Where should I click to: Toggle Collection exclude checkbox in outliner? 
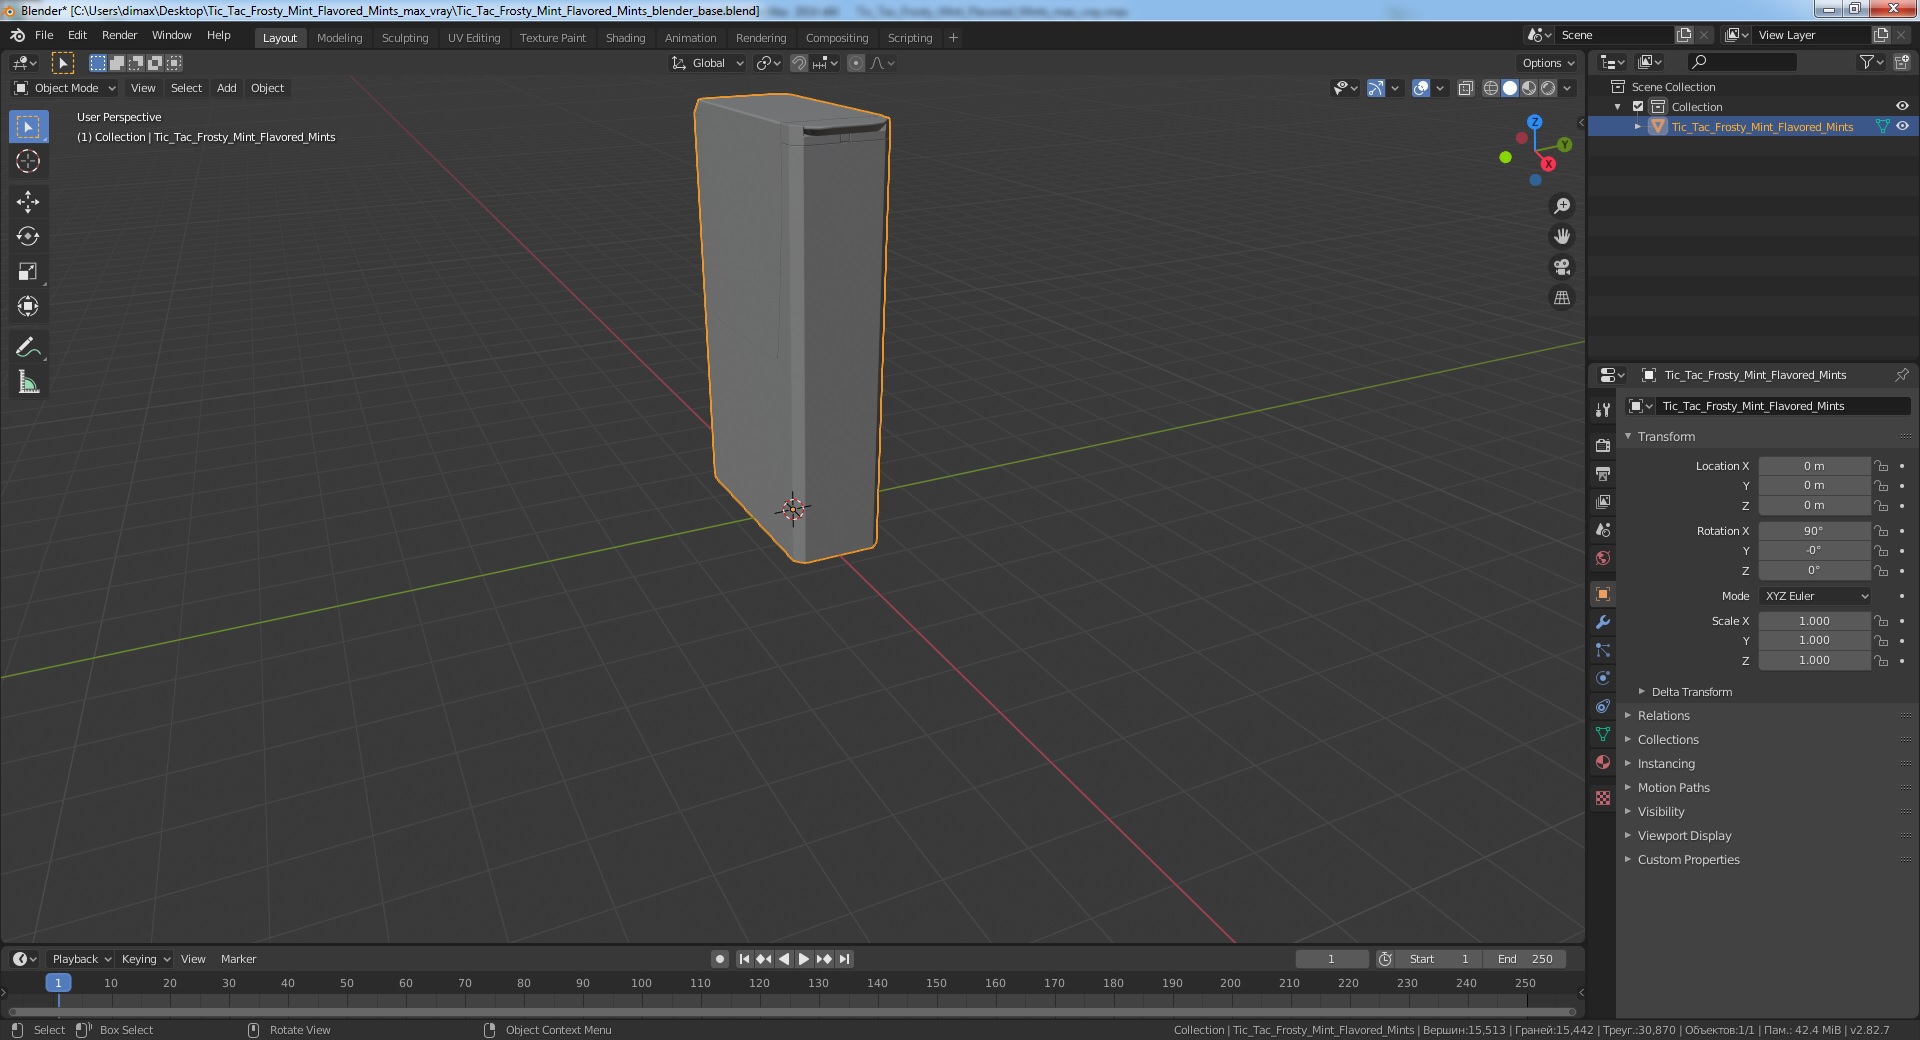pyautogui.click(x=1638, y=107)
